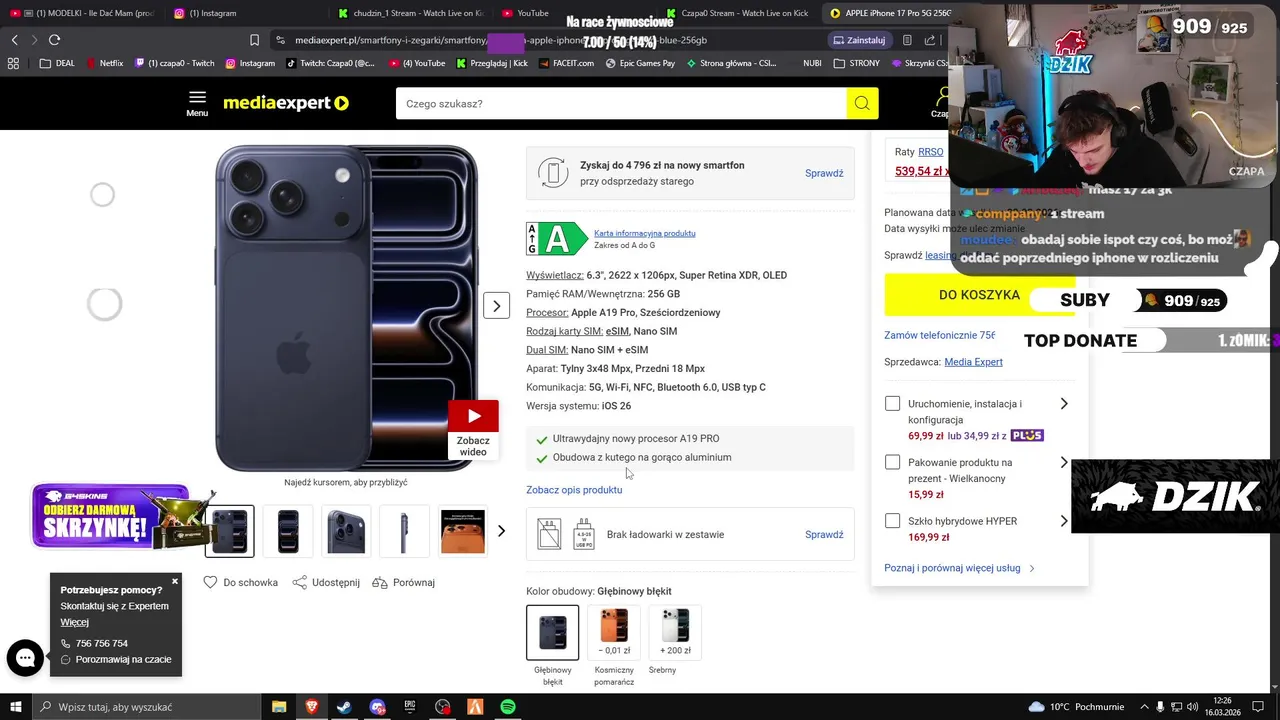Click the Zainstaluj app button
This screenshot has height=720, width=1280.
click(859, 40)
